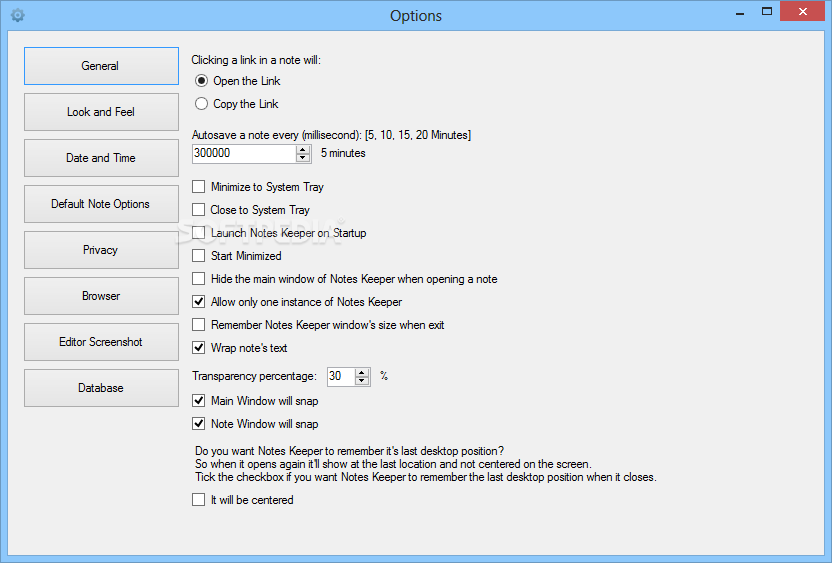Close the Options window
The image size is (832, 563).
click(802, 12)
